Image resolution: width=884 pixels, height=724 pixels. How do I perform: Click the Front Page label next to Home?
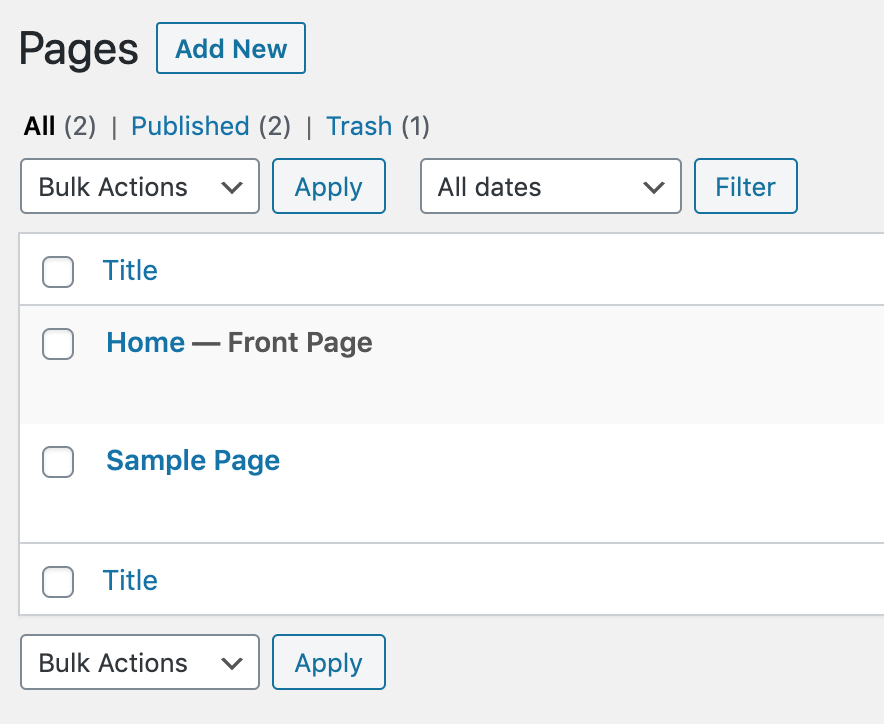click(300, 343)
